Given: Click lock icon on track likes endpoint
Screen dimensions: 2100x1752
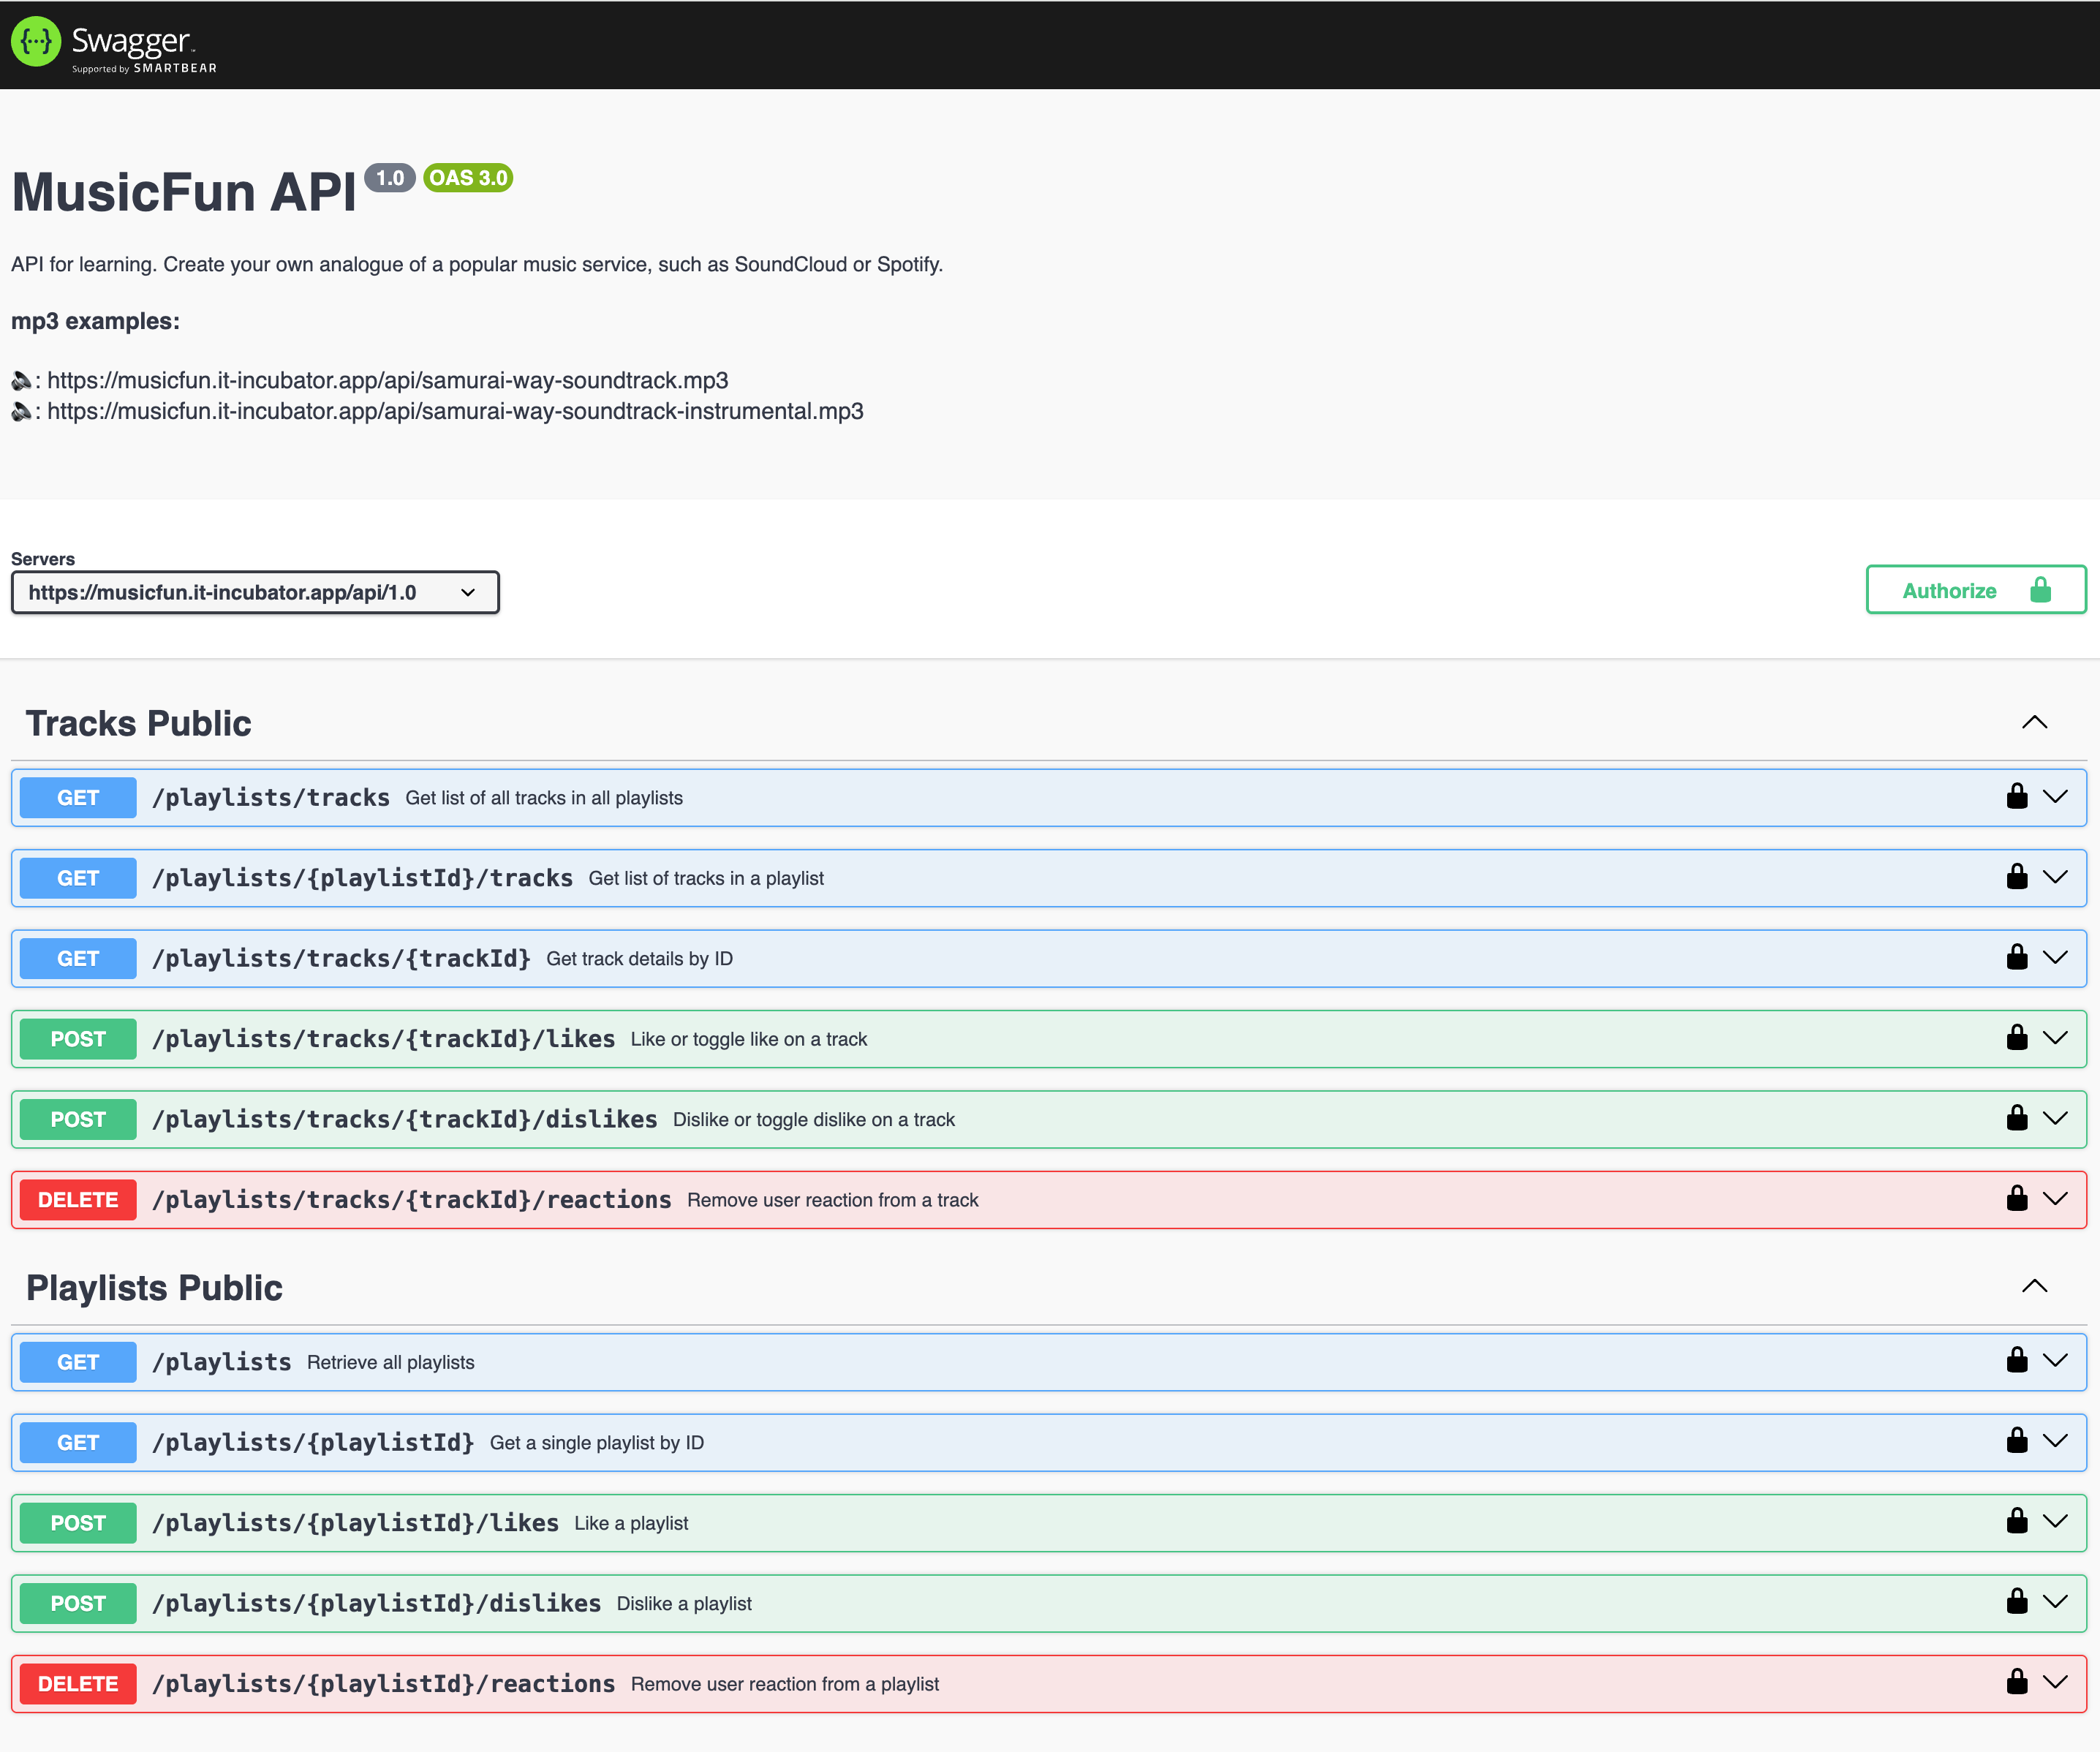Looking at the screenshot, I should [x=2016, y=1038].
